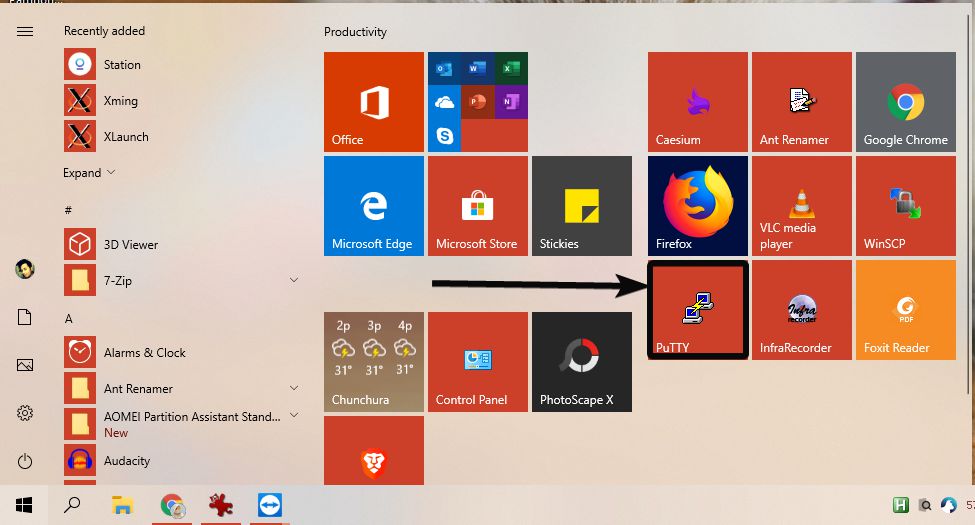Launch VLC media player tile

point(802,206)
